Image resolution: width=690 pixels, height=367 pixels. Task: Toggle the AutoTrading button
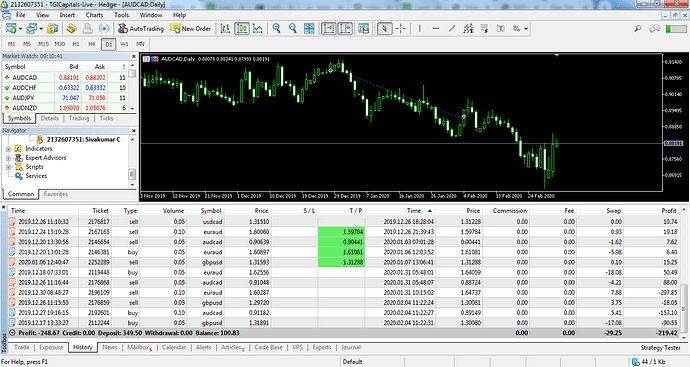(x=141, y=29)
